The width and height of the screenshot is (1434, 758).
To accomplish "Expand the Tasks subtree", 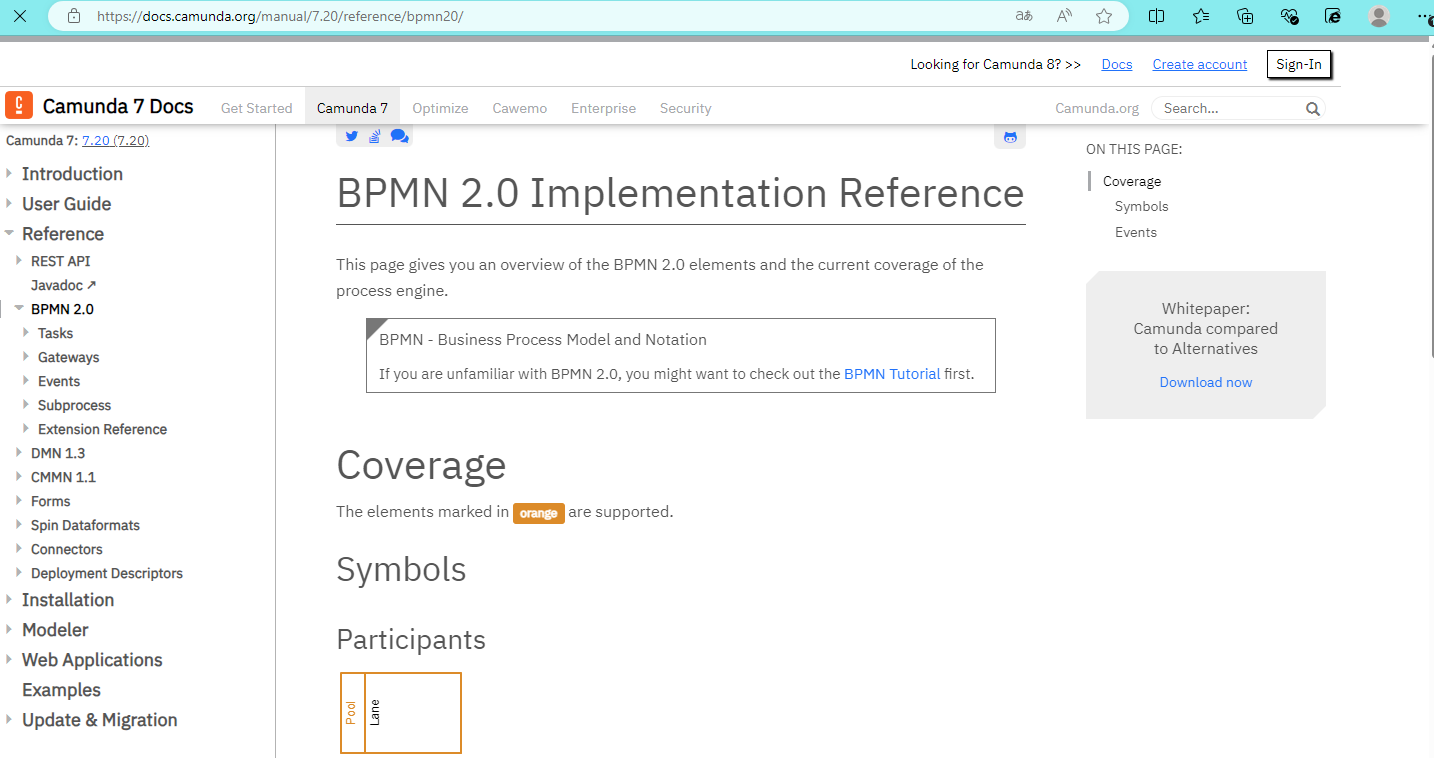I will tap(27, 333).
